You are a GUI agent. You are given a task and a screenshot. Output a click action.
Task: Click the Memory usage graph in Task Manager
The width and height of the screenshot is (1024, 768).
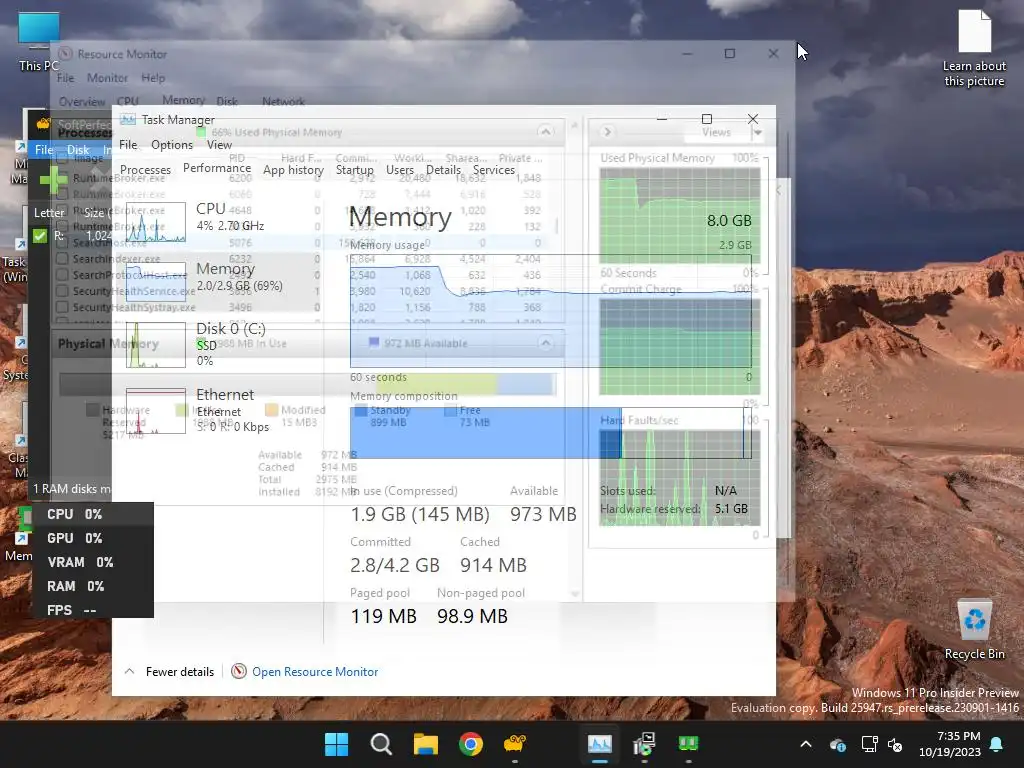point(551,311)
